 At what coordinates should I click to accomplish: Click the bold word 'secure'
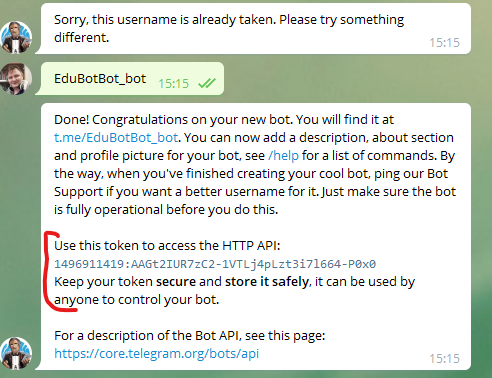(x=176, y=282)
